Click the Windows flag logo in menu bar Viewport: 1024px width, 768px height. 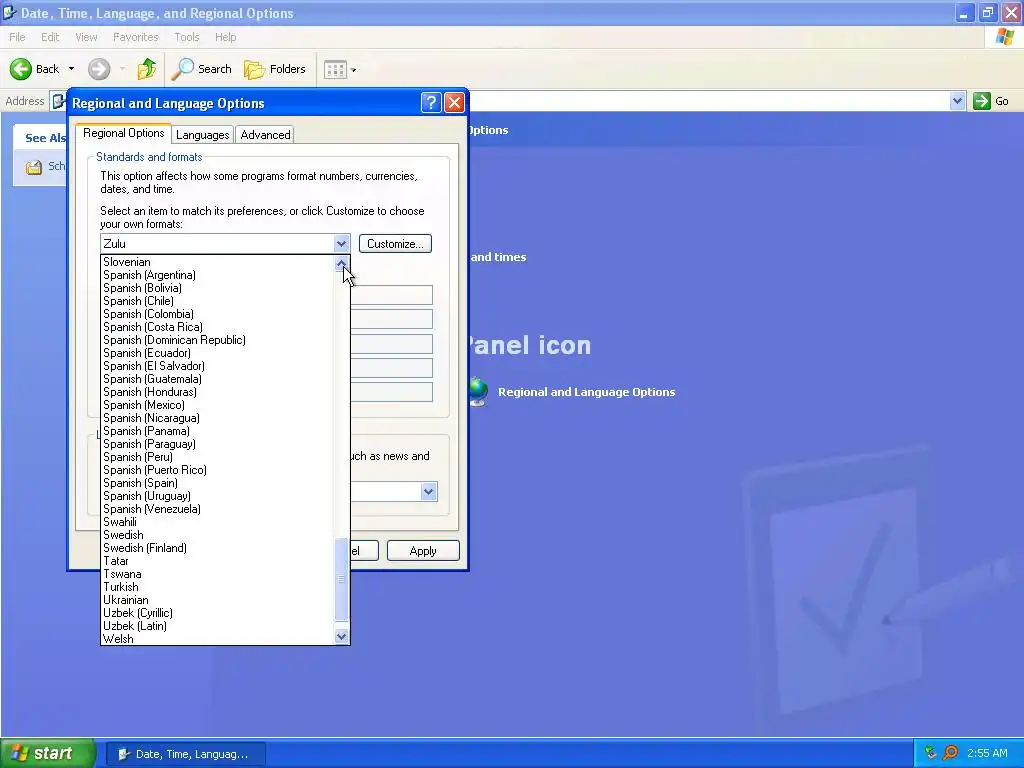(1004, 37)
